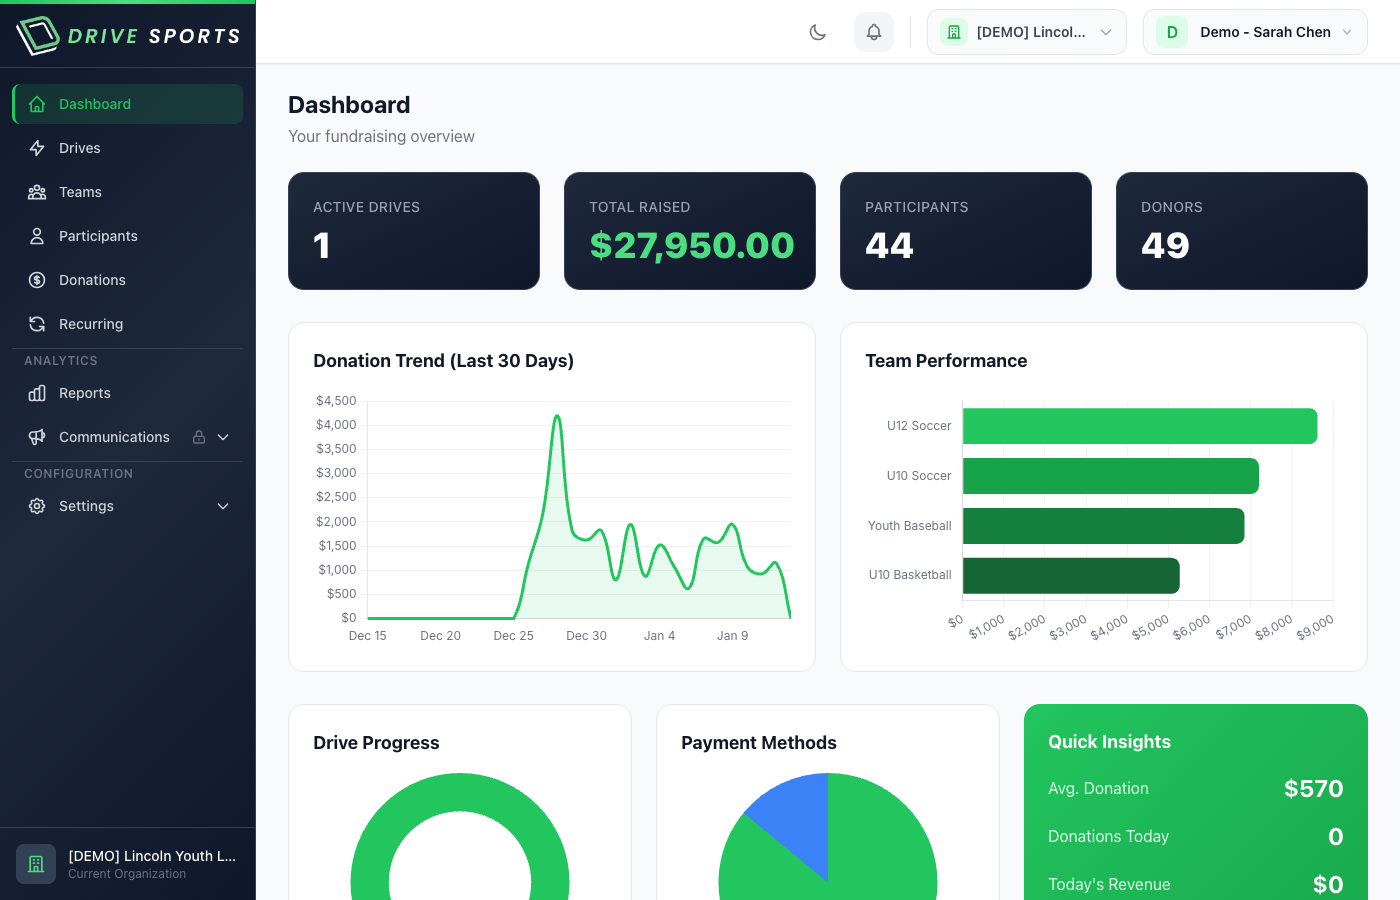
Task: Click the Communications megaphone icon
Action: click(37, 437)
